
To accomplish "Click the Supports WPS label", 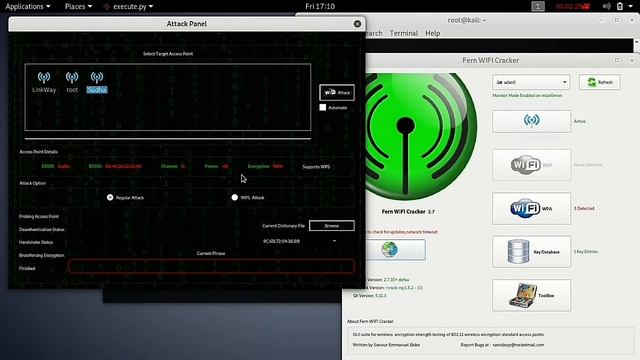I will point(316,167).
